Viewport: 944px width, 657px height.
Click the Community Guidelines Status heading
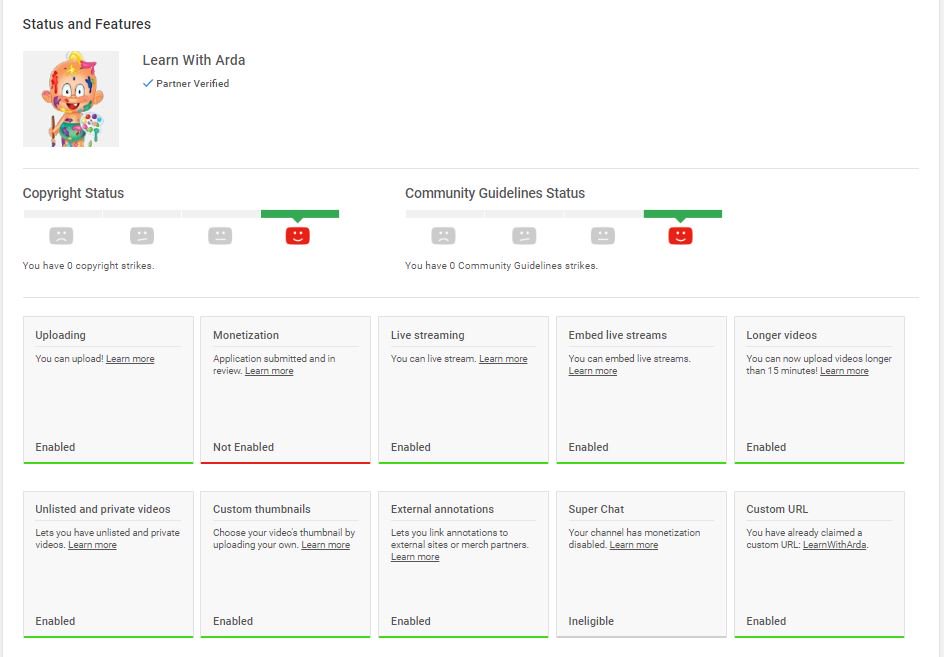click(495, 193)
